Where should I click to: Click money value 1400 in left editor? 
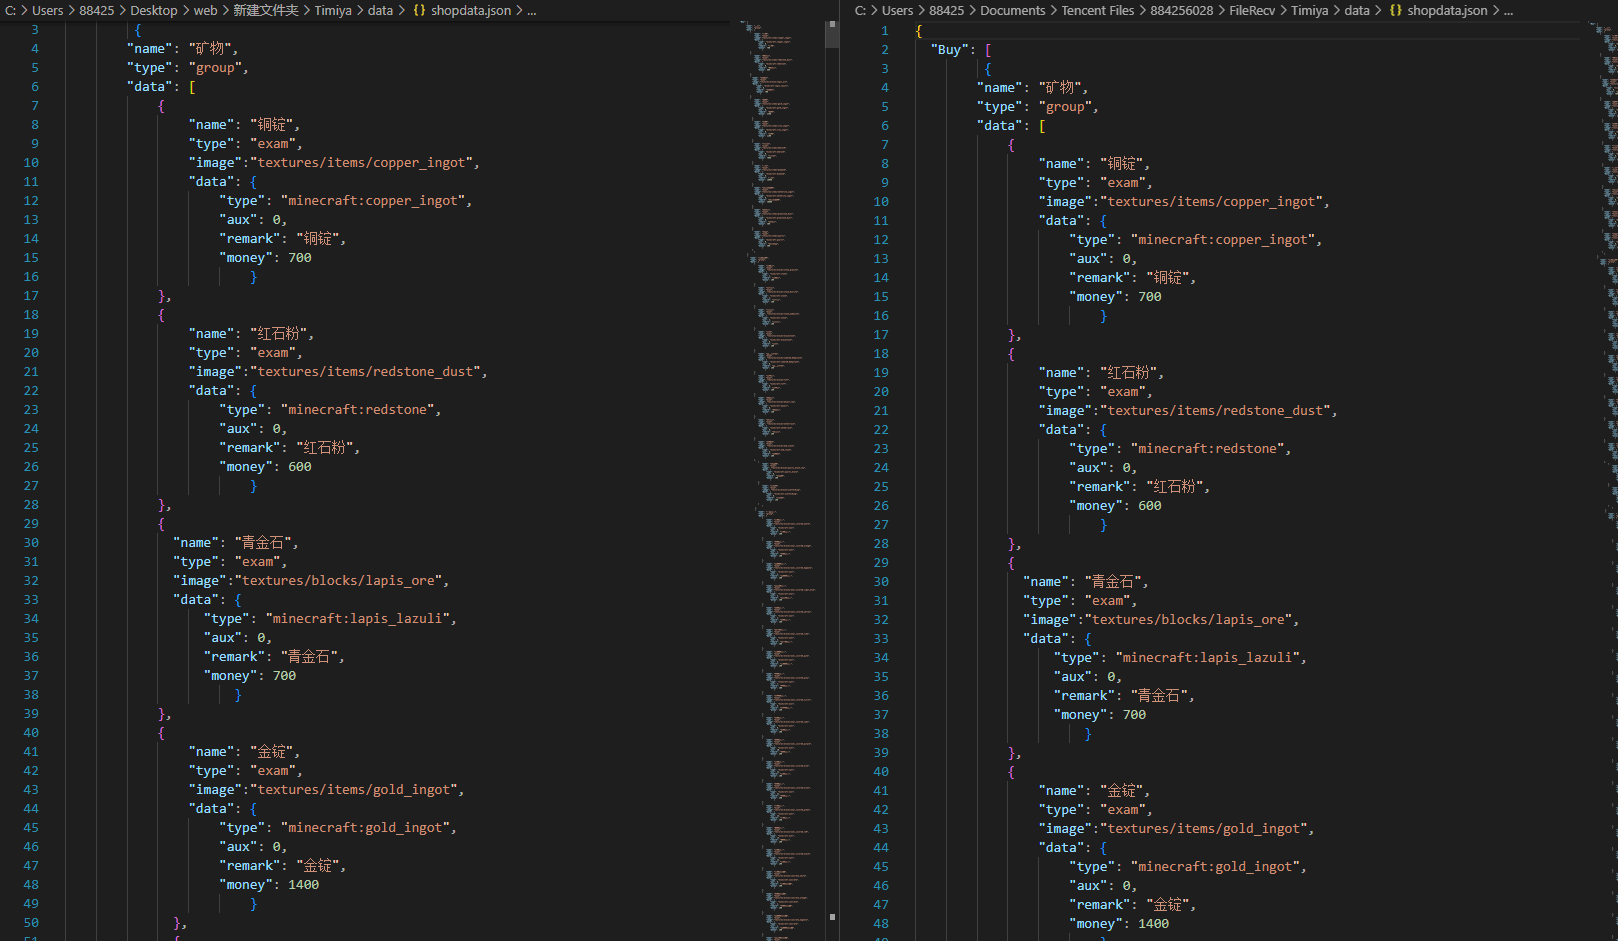(x=304, y=885)
